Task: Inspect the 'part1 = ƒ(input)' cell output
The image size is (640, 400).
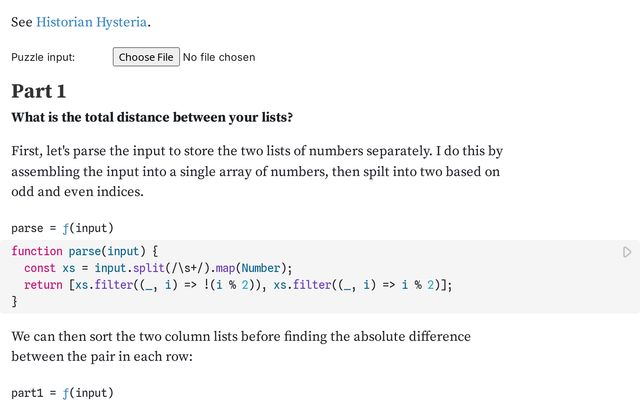Action: [x=62, y=392]
